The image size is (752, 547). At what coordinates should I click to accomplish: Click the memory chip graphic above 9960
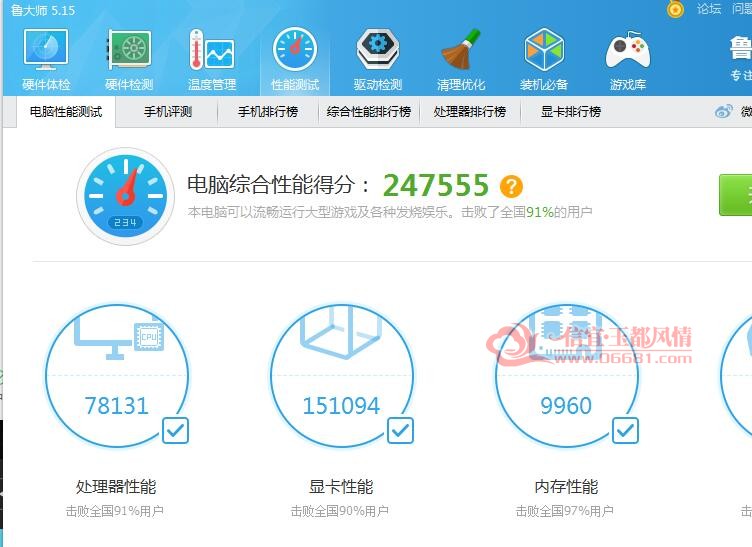[x=567, y=333]
